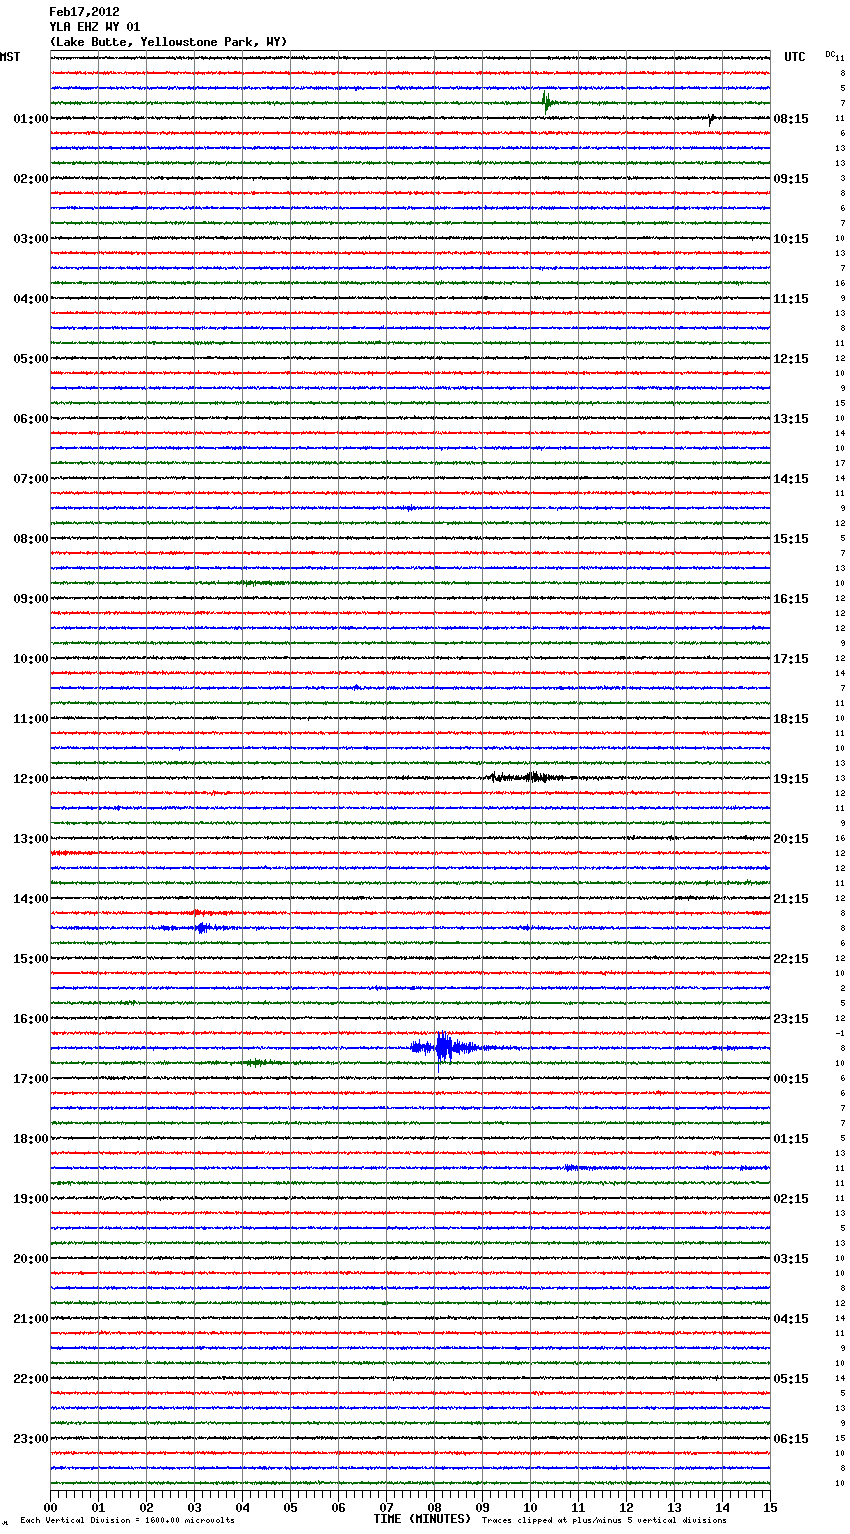
Task: Click the 04:15 UTC time label
Action: pos(791,1319)
